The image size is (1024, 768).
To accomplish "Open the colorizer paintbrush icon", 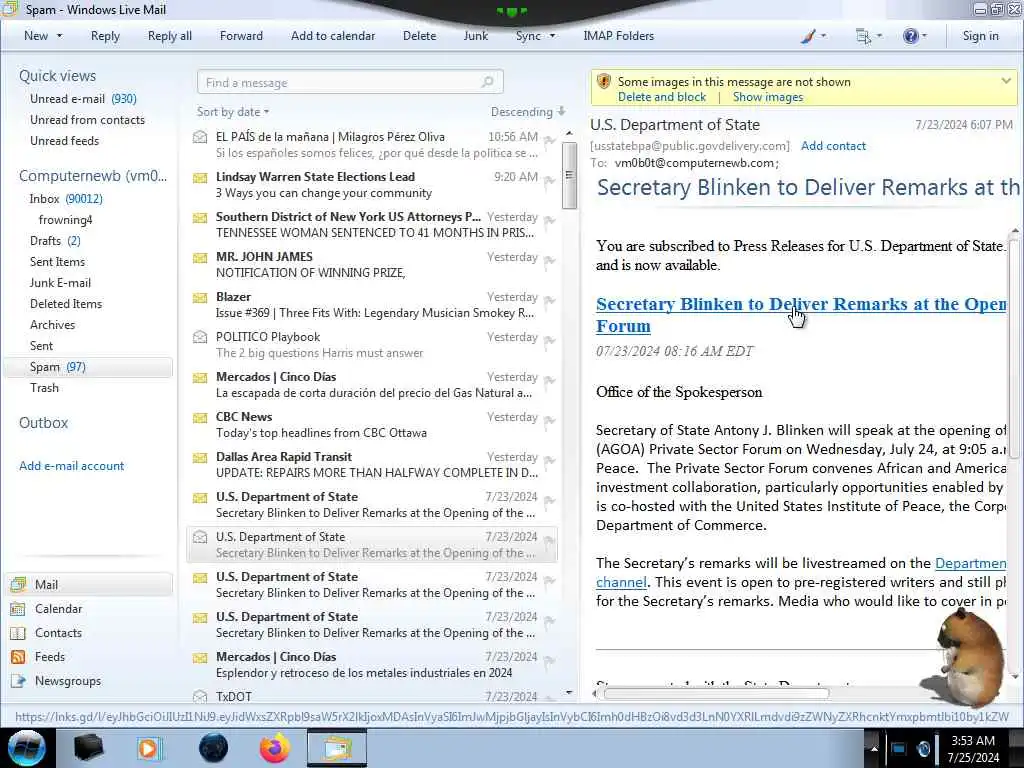I will [808, 37].
